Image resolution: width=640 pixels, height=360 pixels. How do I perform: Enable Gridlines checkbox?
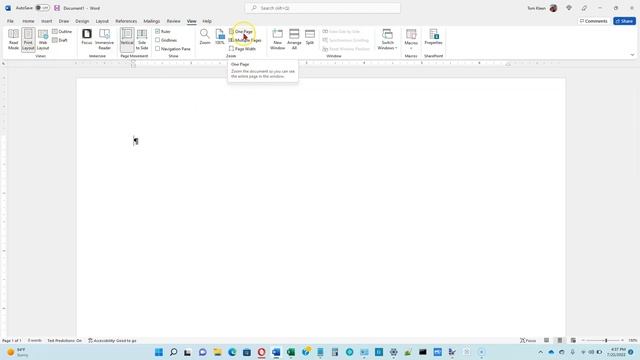158,40
